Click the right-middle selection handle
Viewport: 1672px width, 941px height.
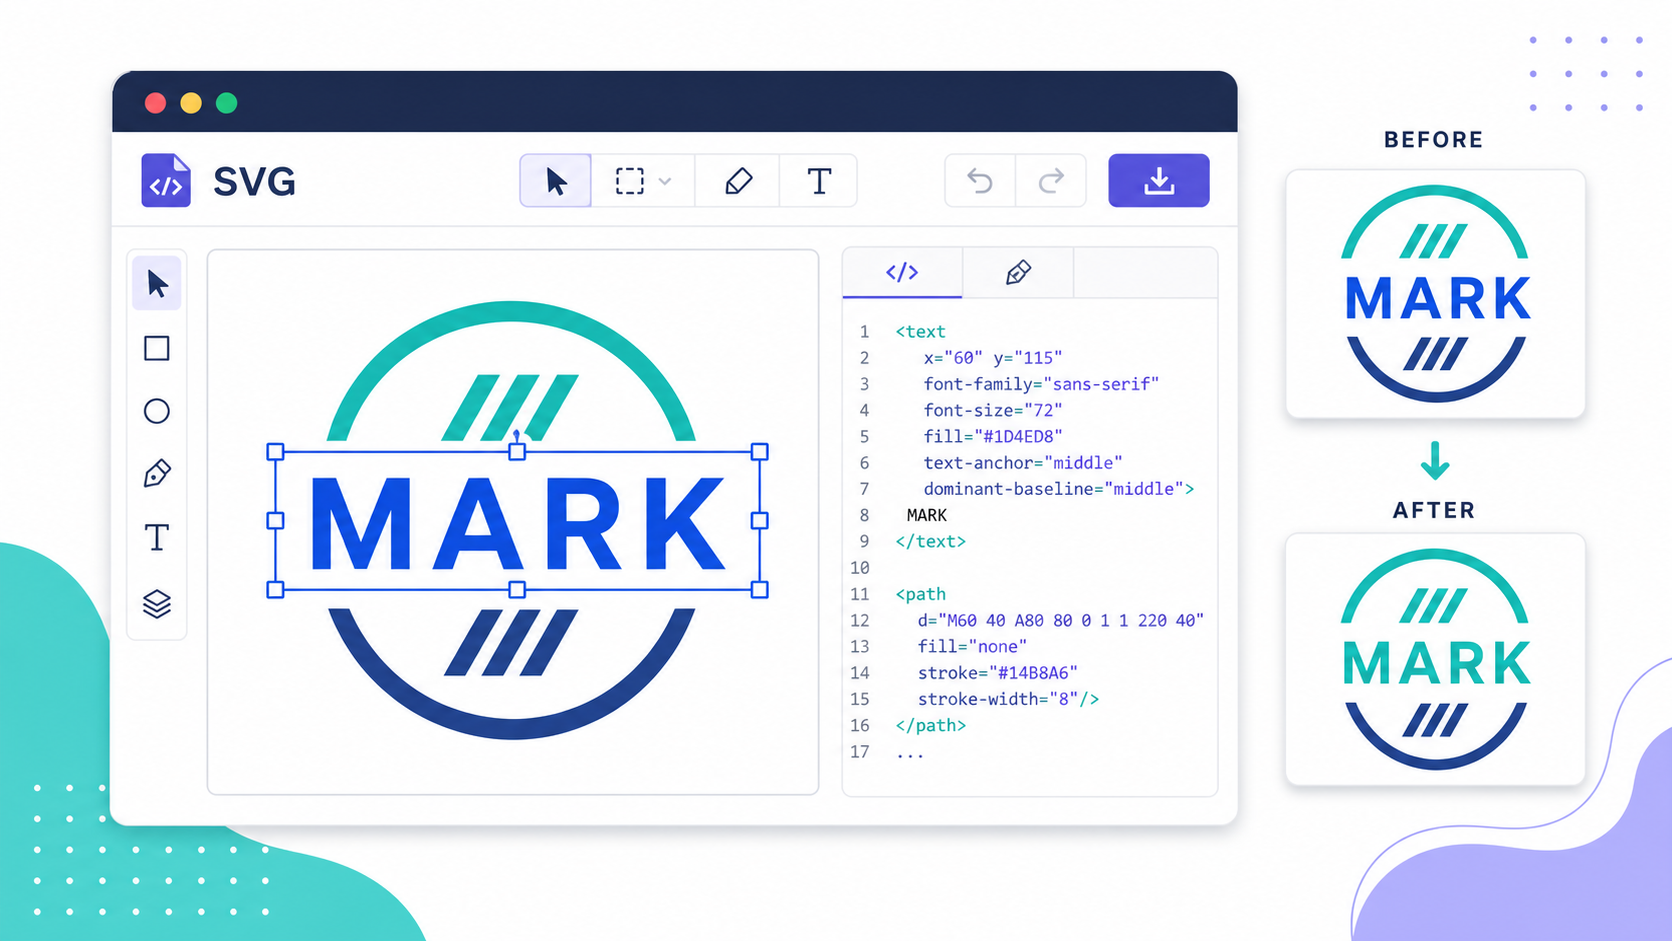point(760,520)
